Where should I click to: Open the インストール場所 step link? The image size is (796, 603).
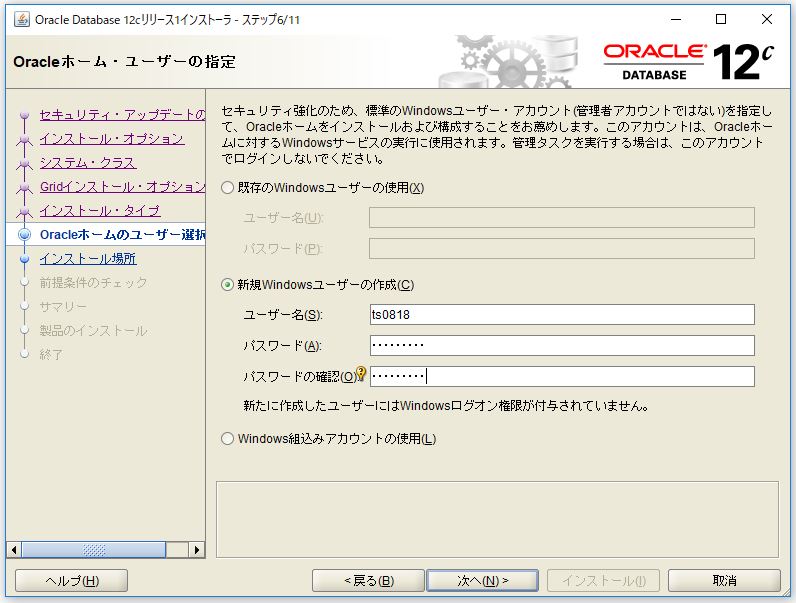click(x=88, y=259)
